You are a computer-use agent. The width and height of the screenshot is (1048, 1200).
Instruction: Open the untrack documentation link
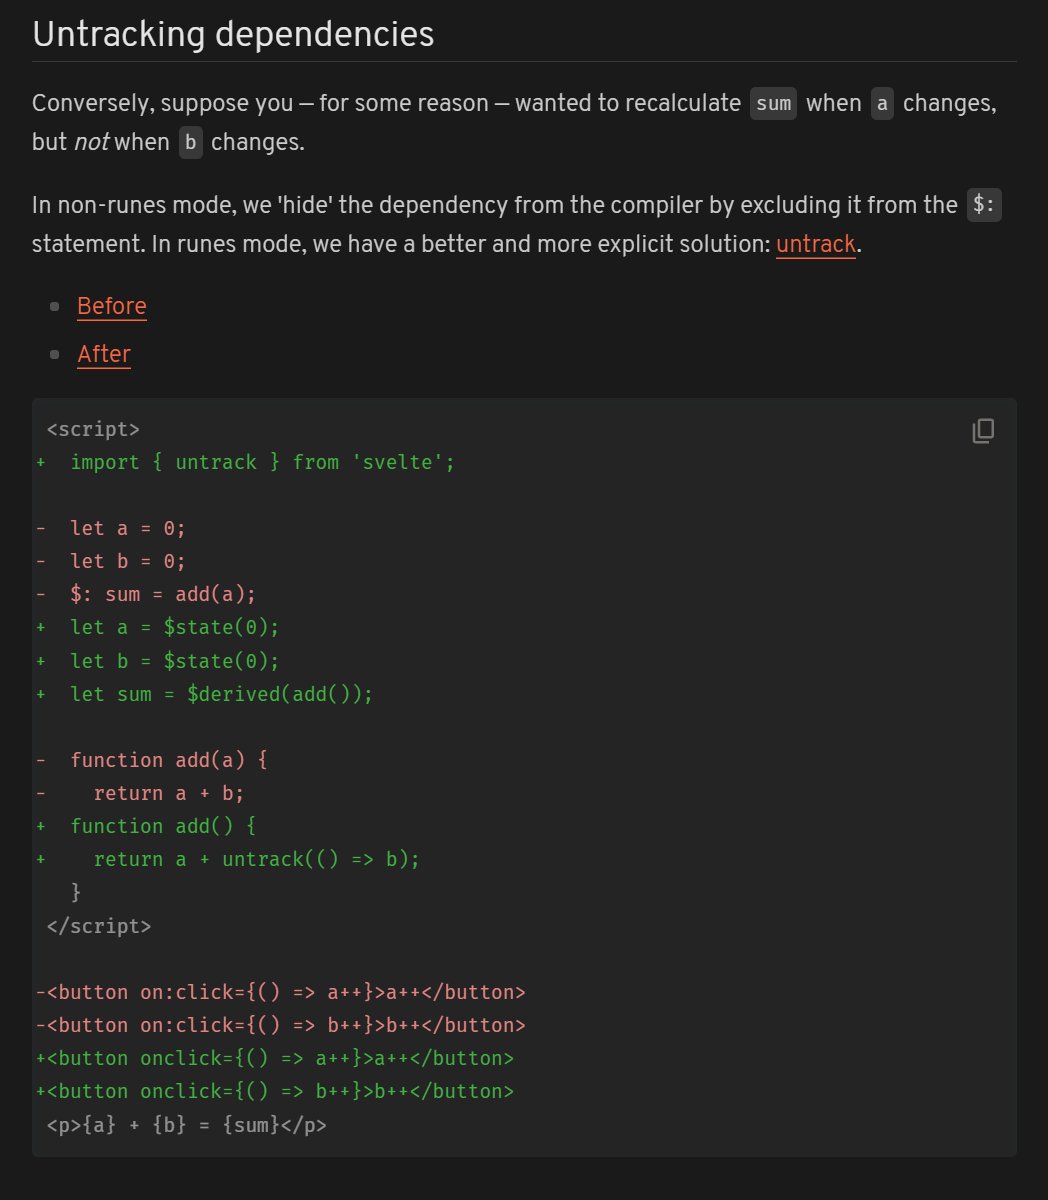[816, 244]
